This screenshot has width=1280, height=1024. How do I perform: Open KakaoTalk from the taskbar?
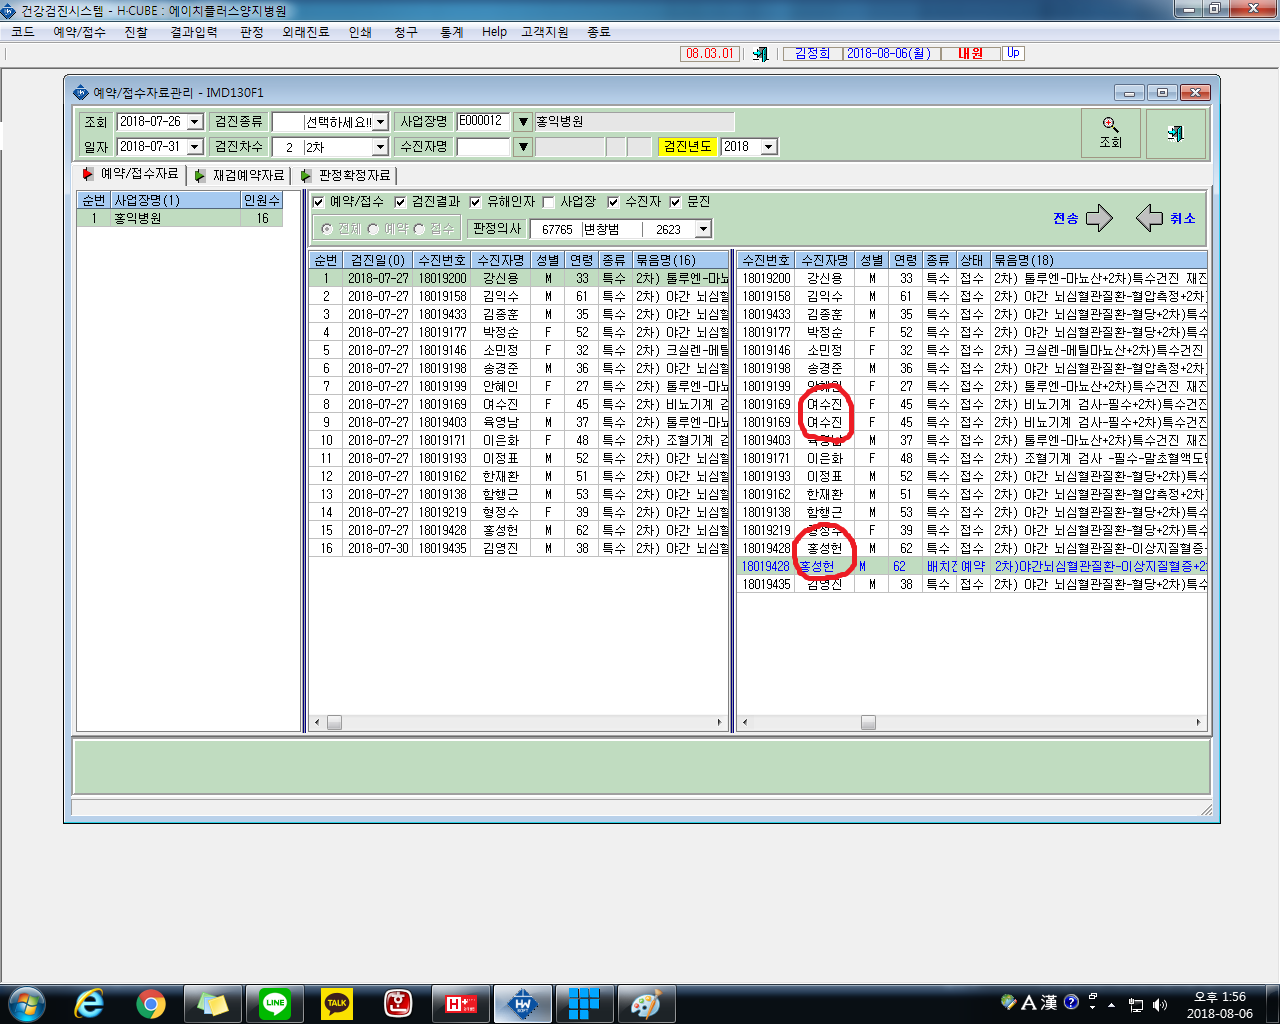[x=337, y=1003]
